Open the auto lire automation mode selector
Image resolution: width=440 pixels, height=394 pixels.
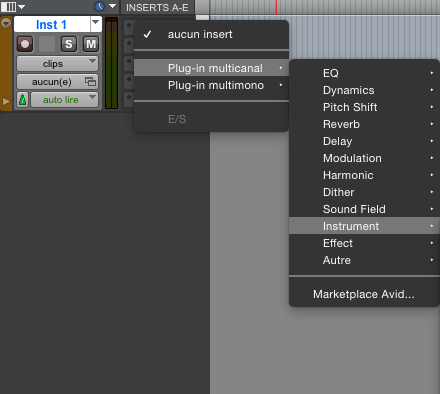(x=65, y=100)
